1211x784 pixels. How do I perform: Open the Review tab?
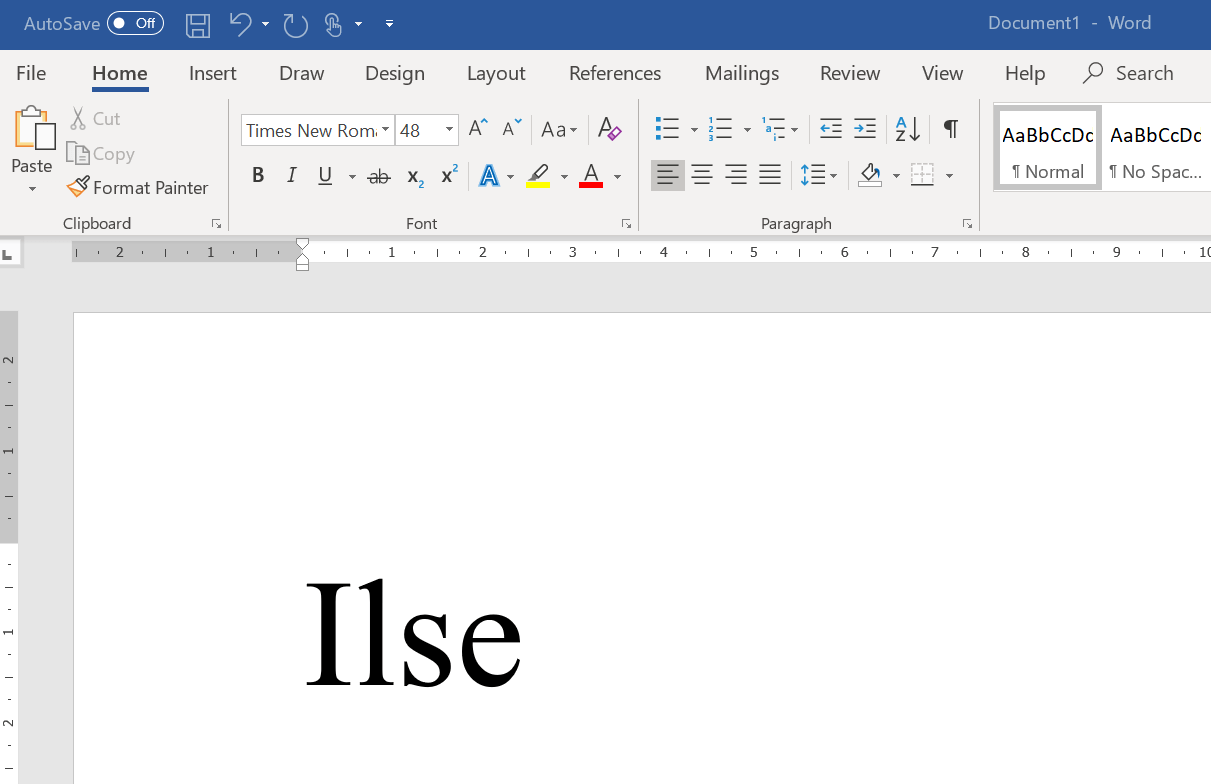(x=849, y=73)
